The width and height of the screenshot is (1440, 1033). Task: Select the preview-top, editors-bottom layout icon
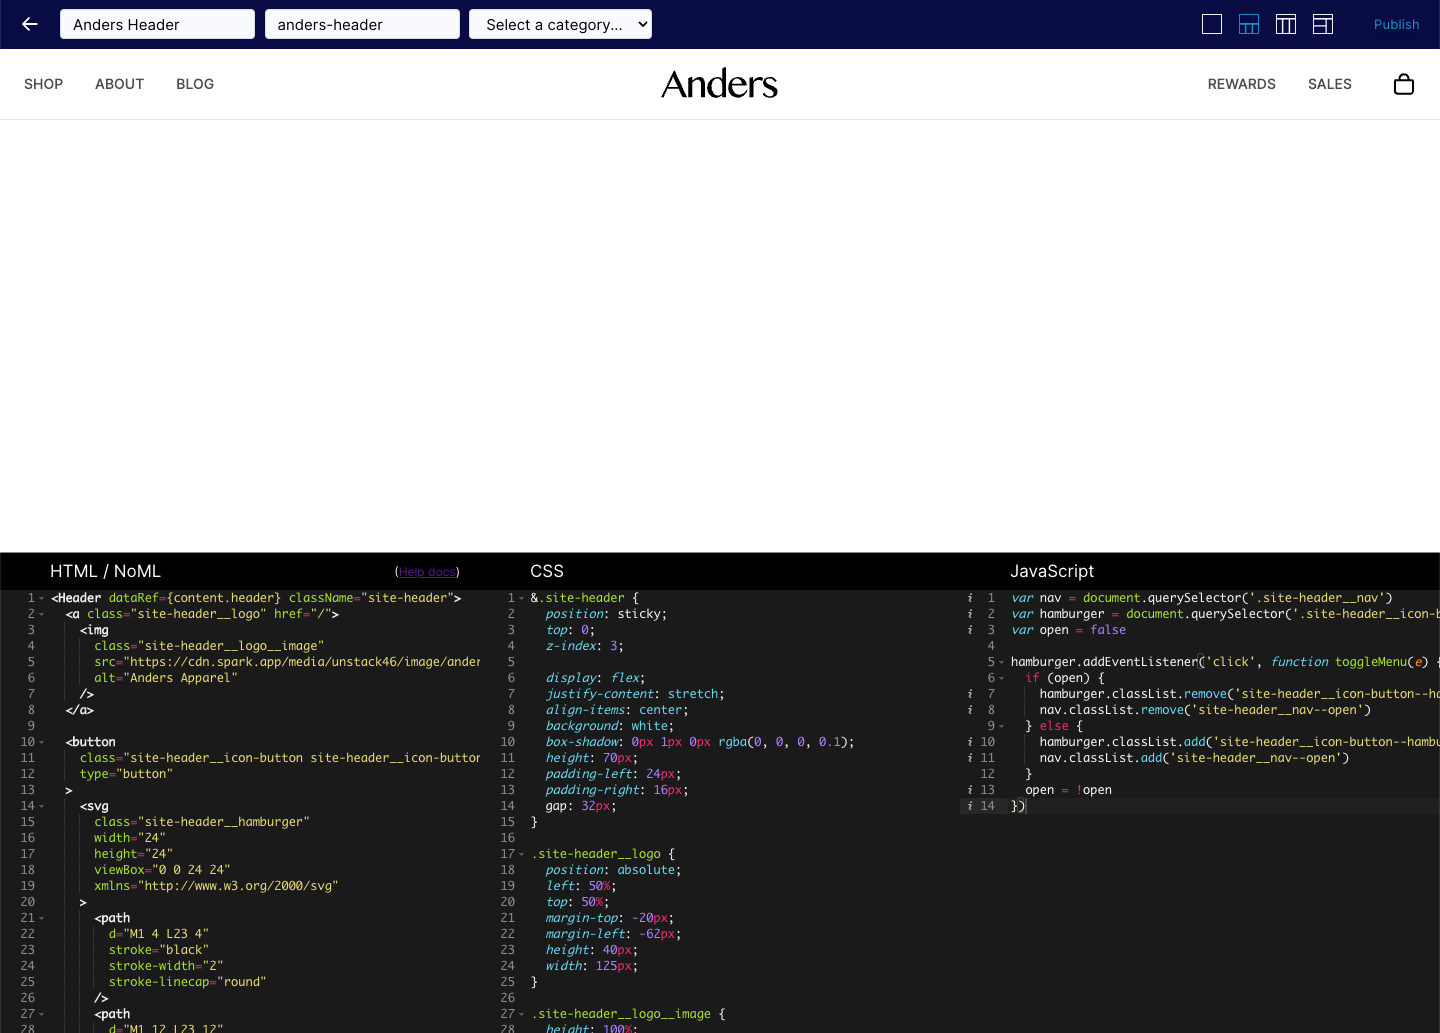click(1249, 24)
